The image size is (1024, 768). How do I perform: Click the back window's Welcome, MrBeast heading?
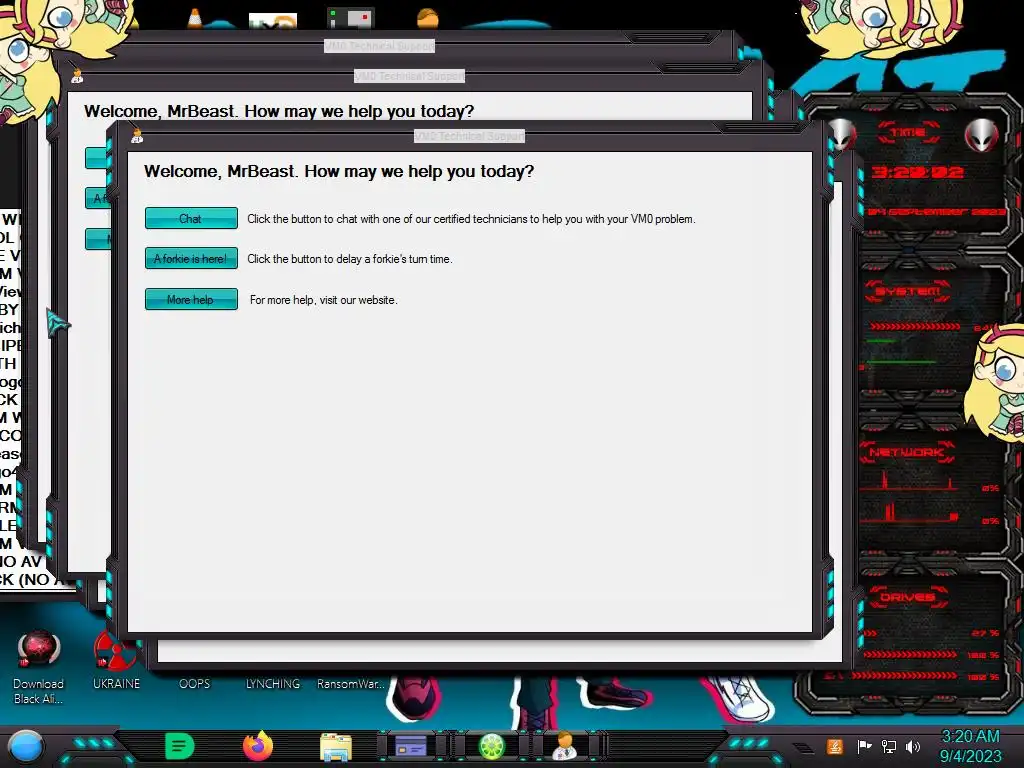279,111
